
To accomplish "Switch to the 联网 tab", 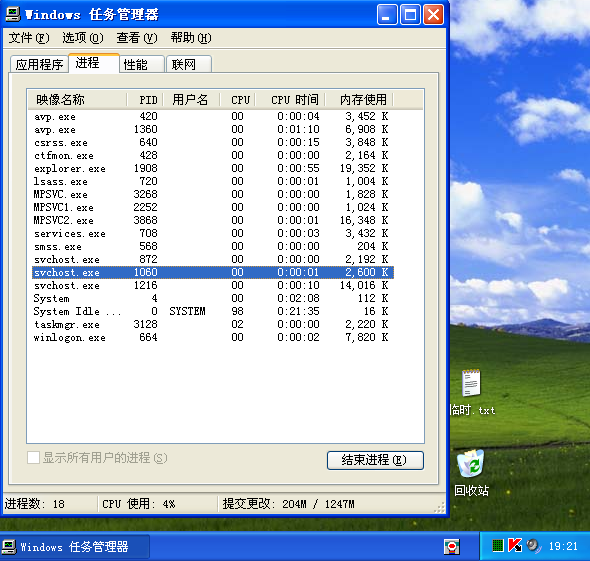I will 189,64.
